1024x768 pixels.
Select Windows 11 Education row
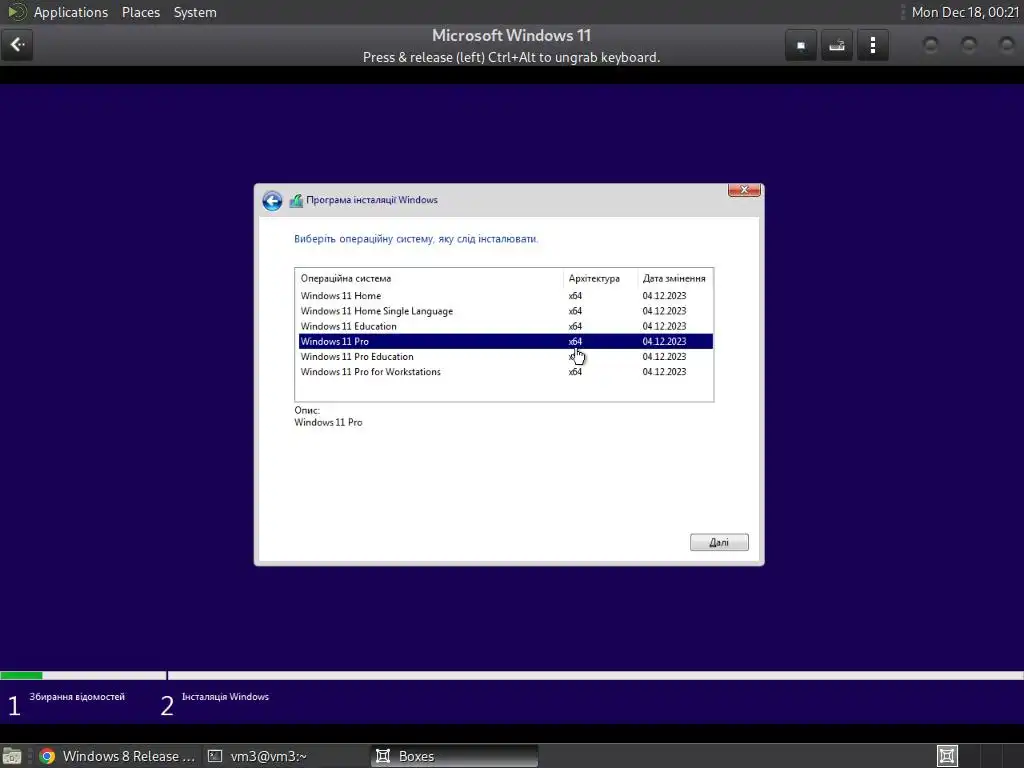[505, 326]
